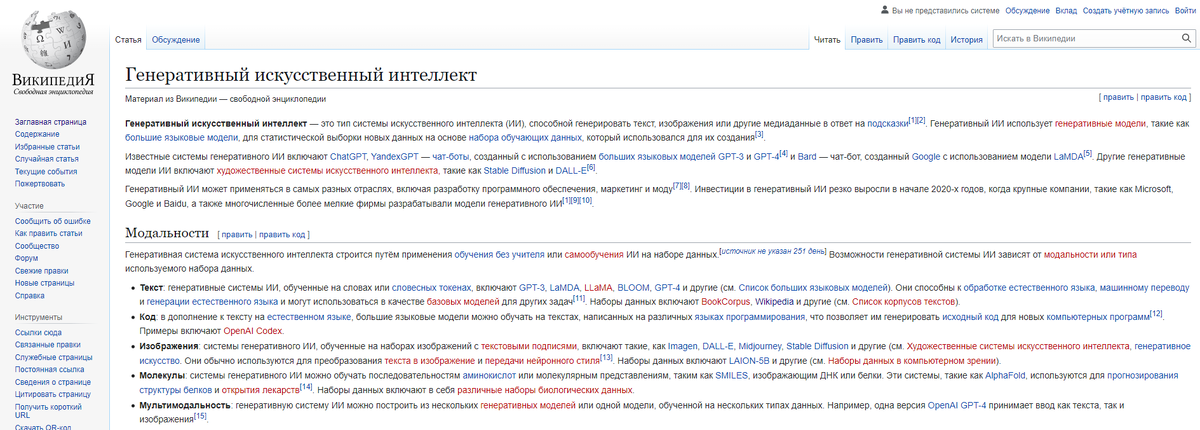Open the 'OpenAI Codex' link

254,330
